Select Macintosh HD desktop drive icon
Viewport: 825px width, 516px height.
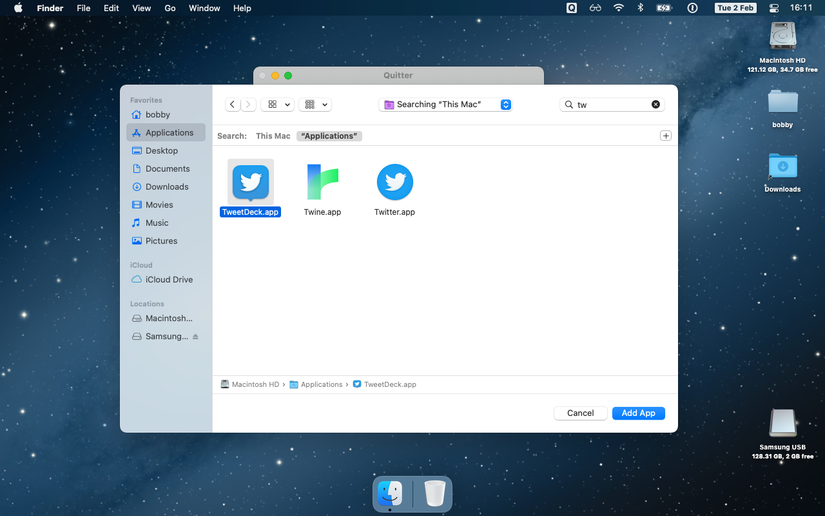(782, 37)
